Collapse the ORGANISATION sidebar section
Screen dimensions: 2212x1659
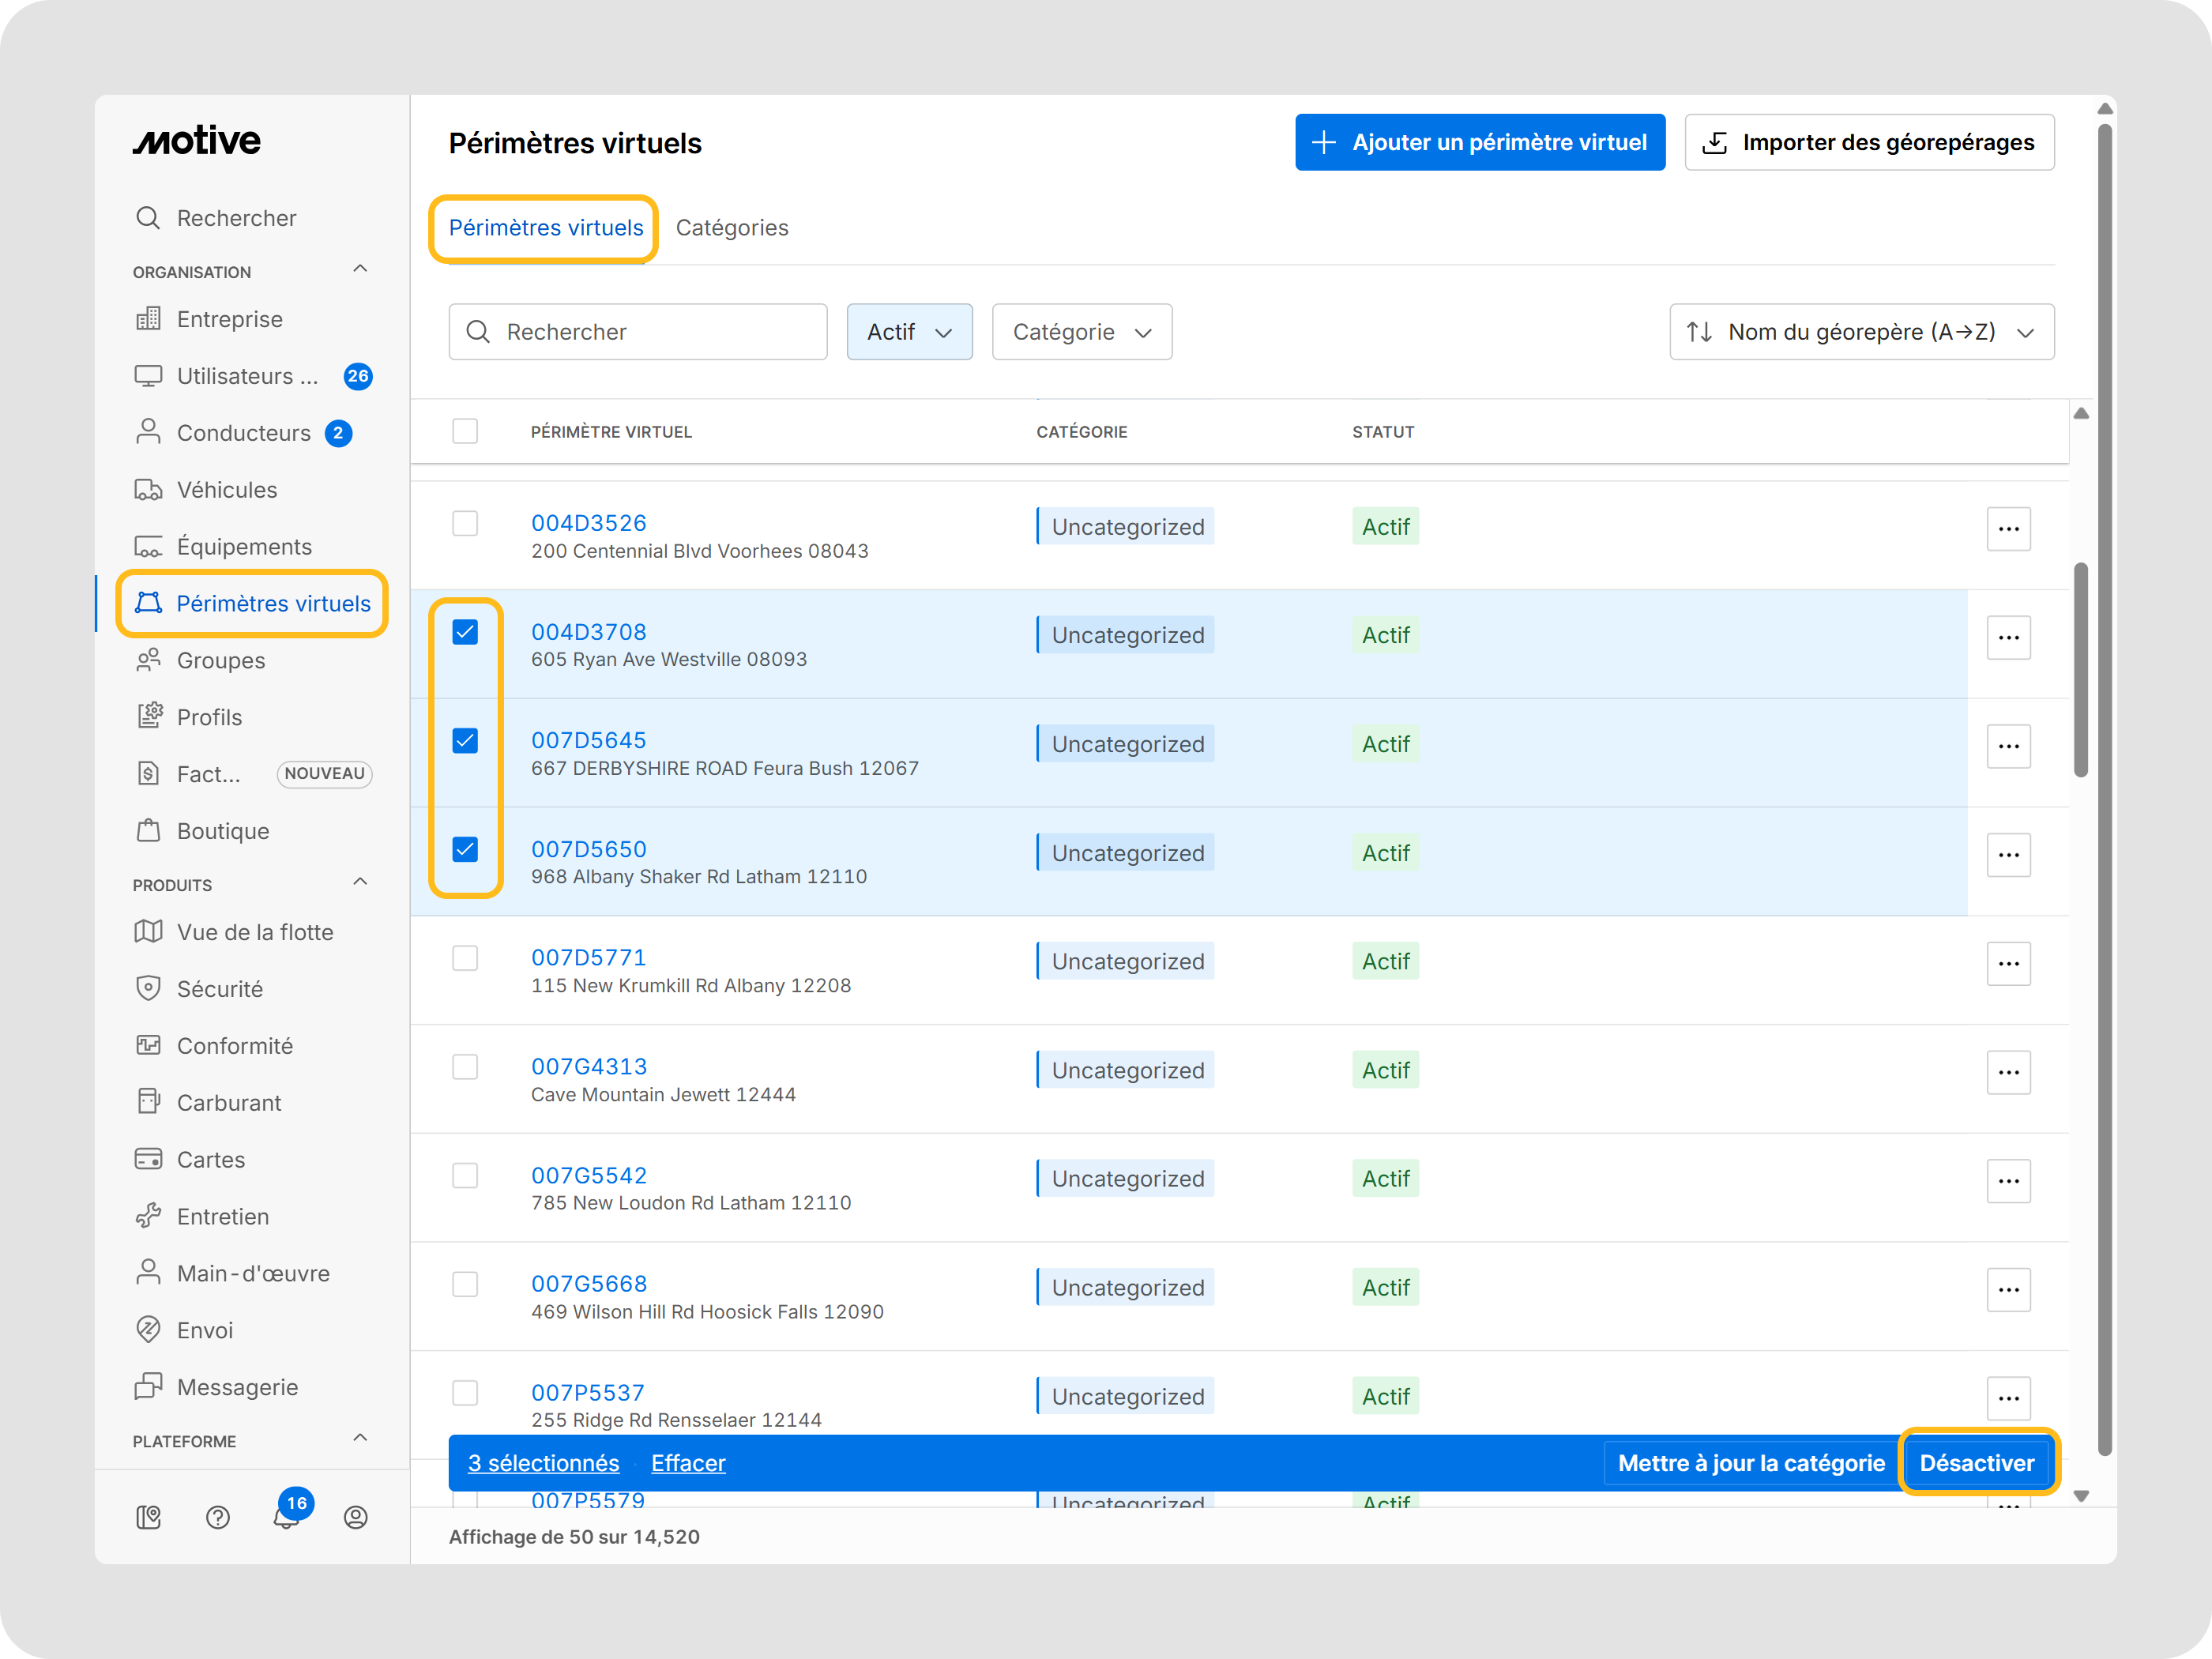point(360,269)
